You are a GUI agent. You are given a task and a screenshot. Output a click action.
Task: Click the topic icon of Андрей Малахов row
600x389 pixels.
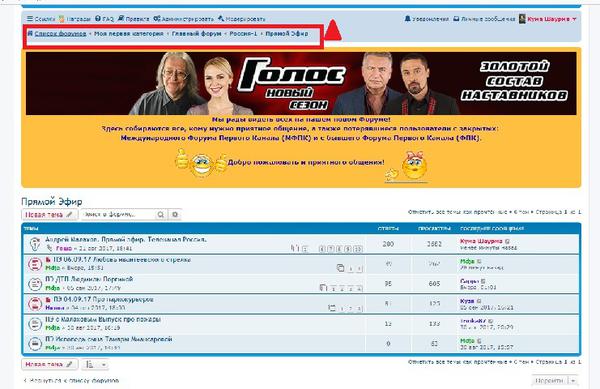[x=35, y=244]
